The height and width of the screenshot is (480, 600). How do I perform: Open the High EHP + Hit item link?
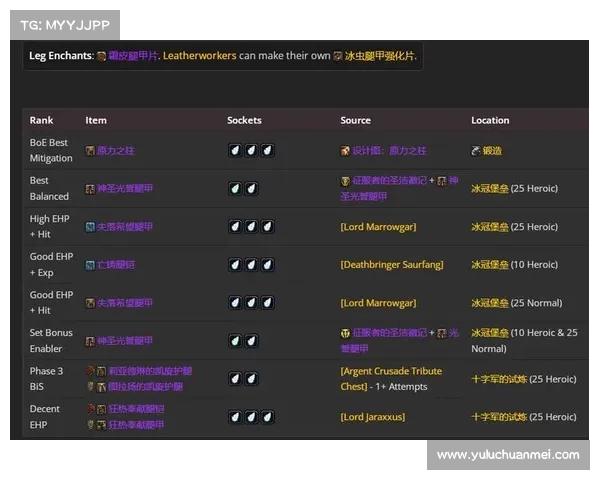(125, 227)
